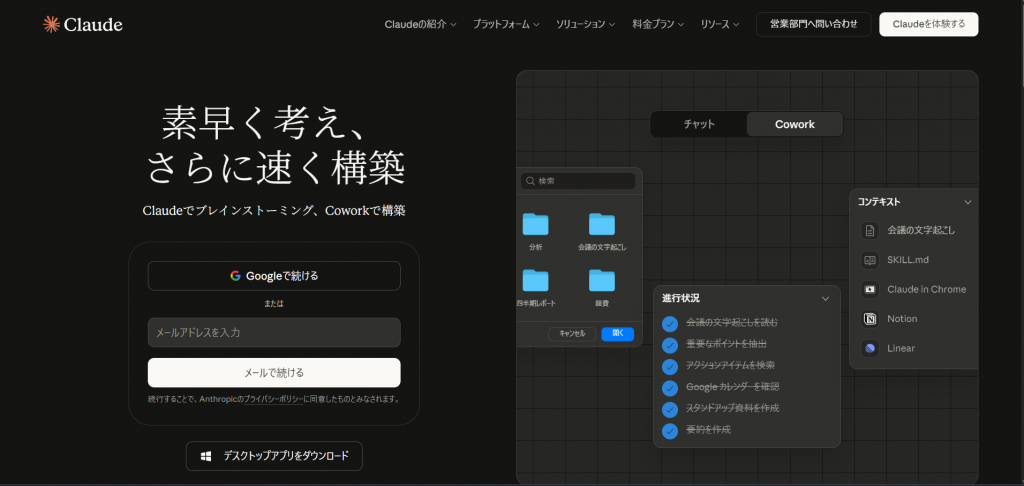Collapse the 進行状況 panel chevron

pos(825,298)
